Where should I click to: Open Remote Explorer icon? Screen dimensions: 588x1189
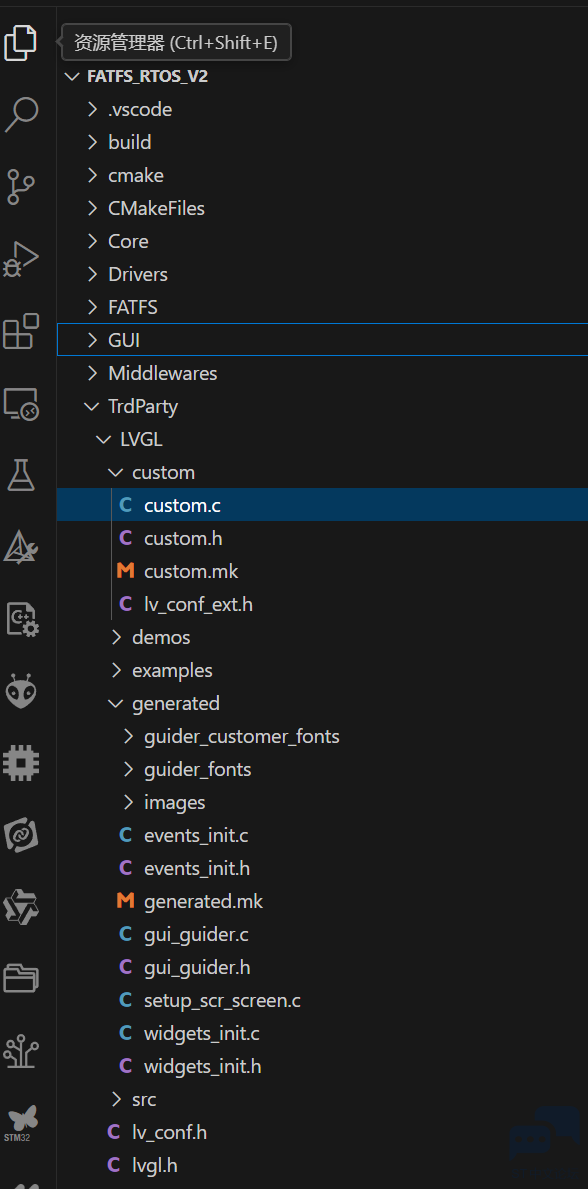tap(21, 403)
